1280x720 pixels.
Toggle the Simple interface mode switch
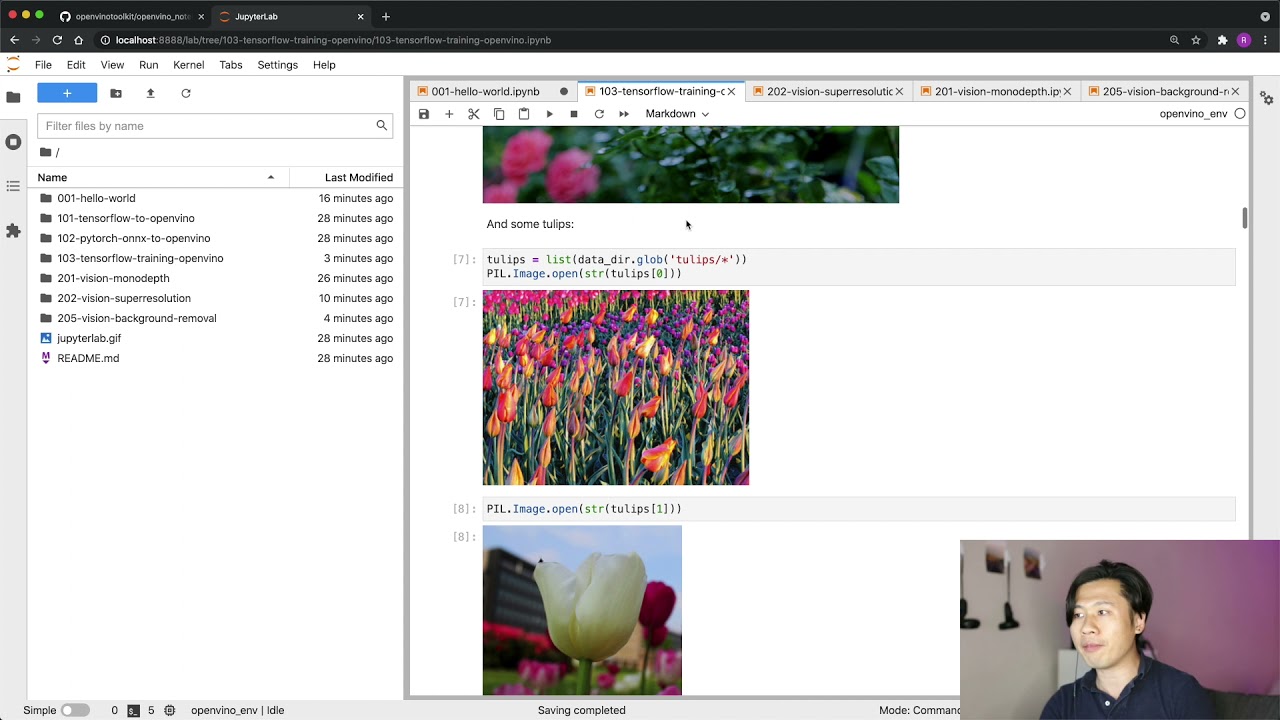coord(75,710)
